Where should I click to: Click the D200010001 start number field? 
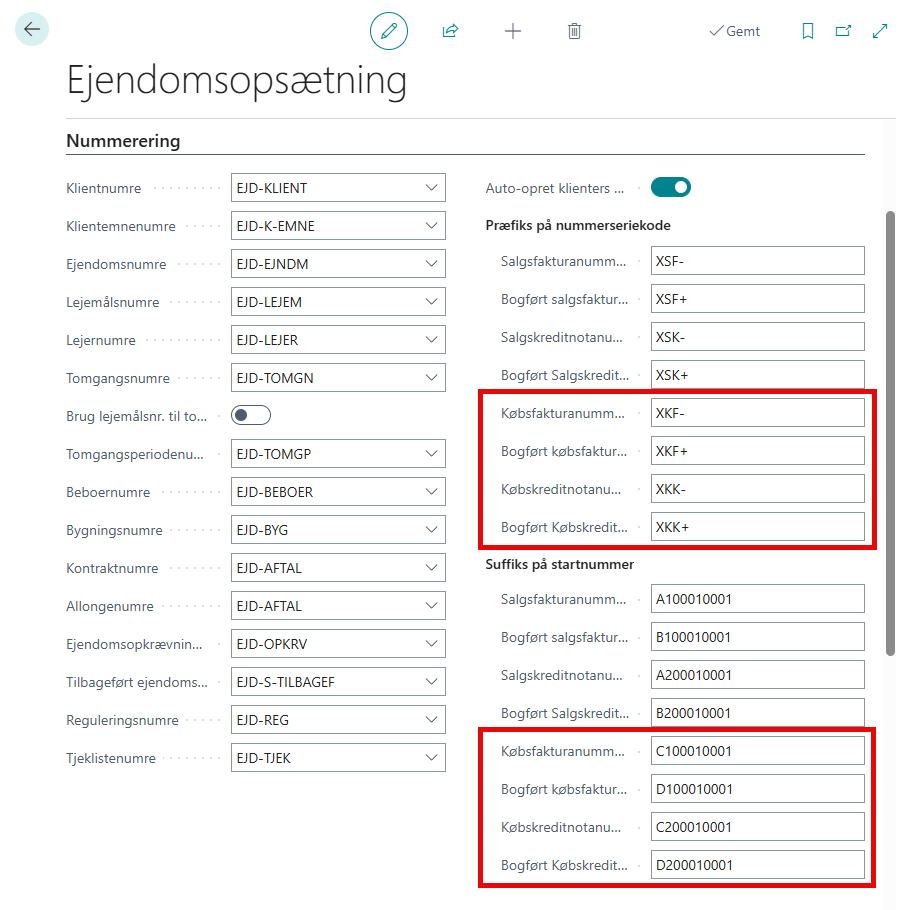click(x=758, y=865)
